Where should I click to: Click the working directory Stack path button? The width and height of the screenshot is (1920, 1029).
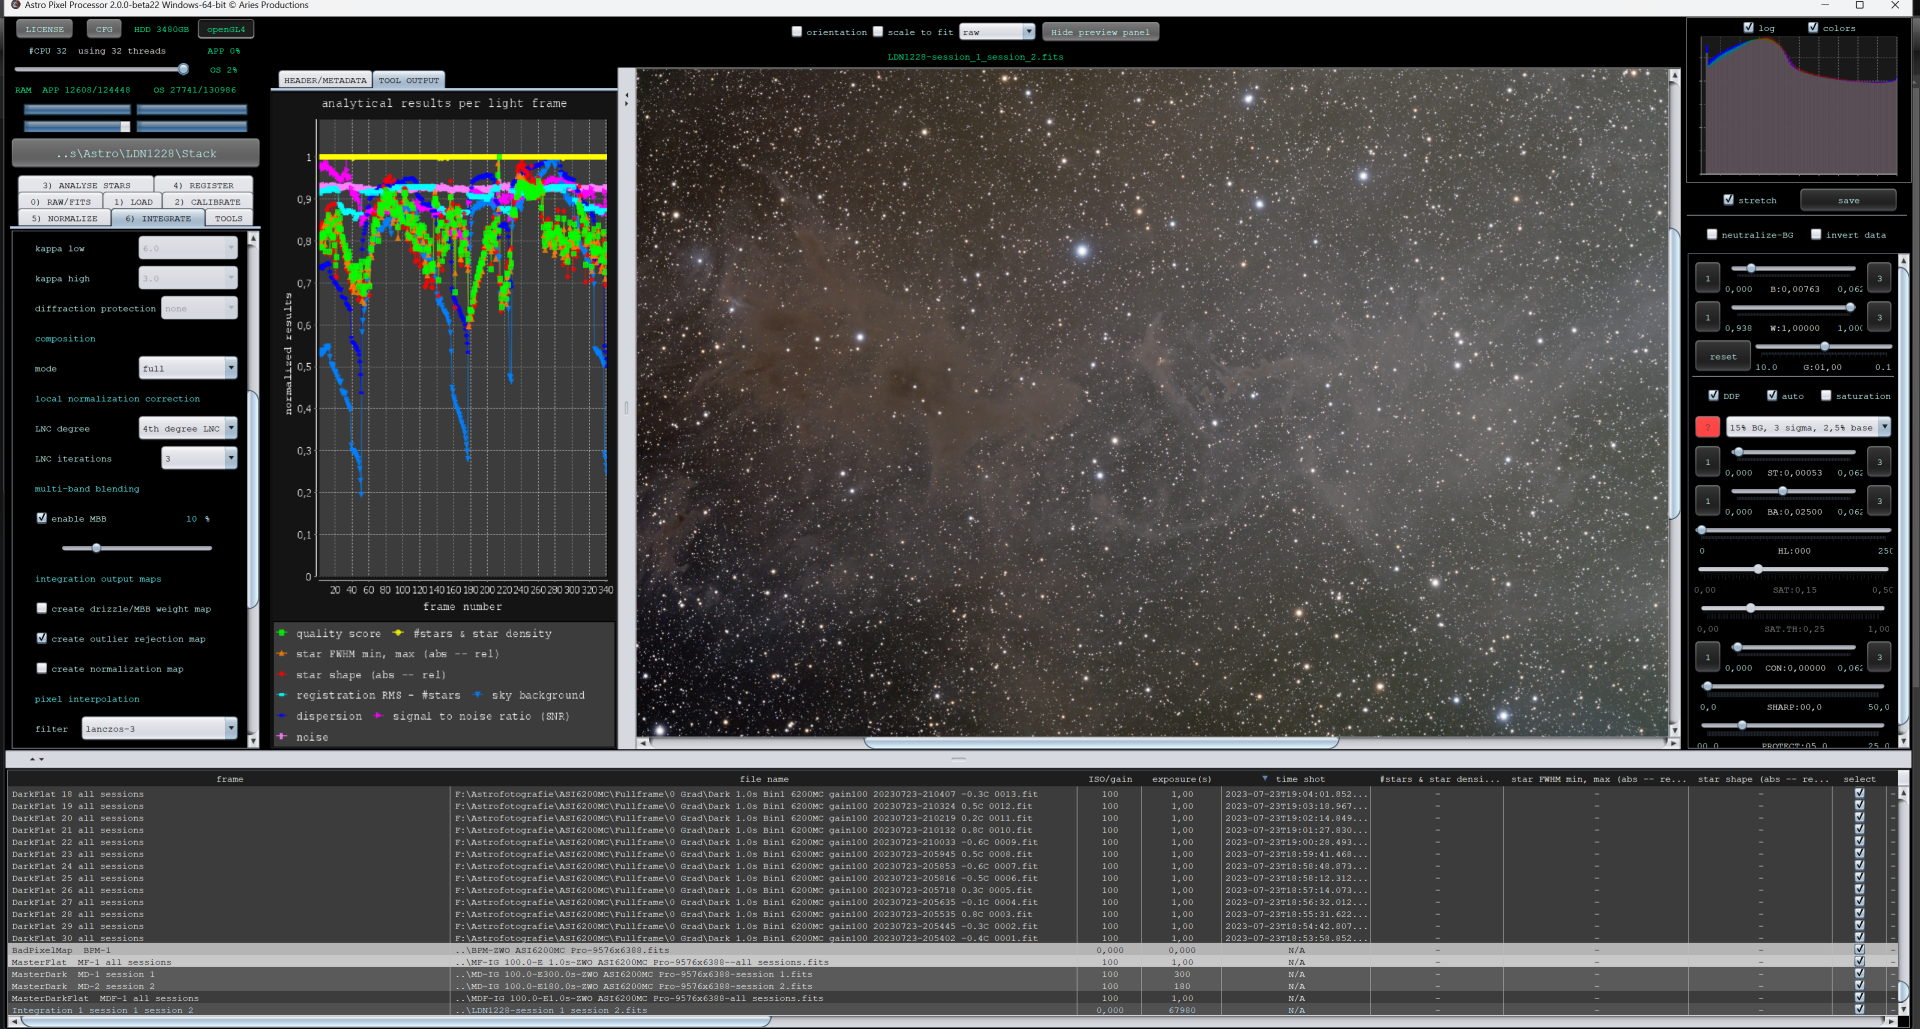pos(136,153)
